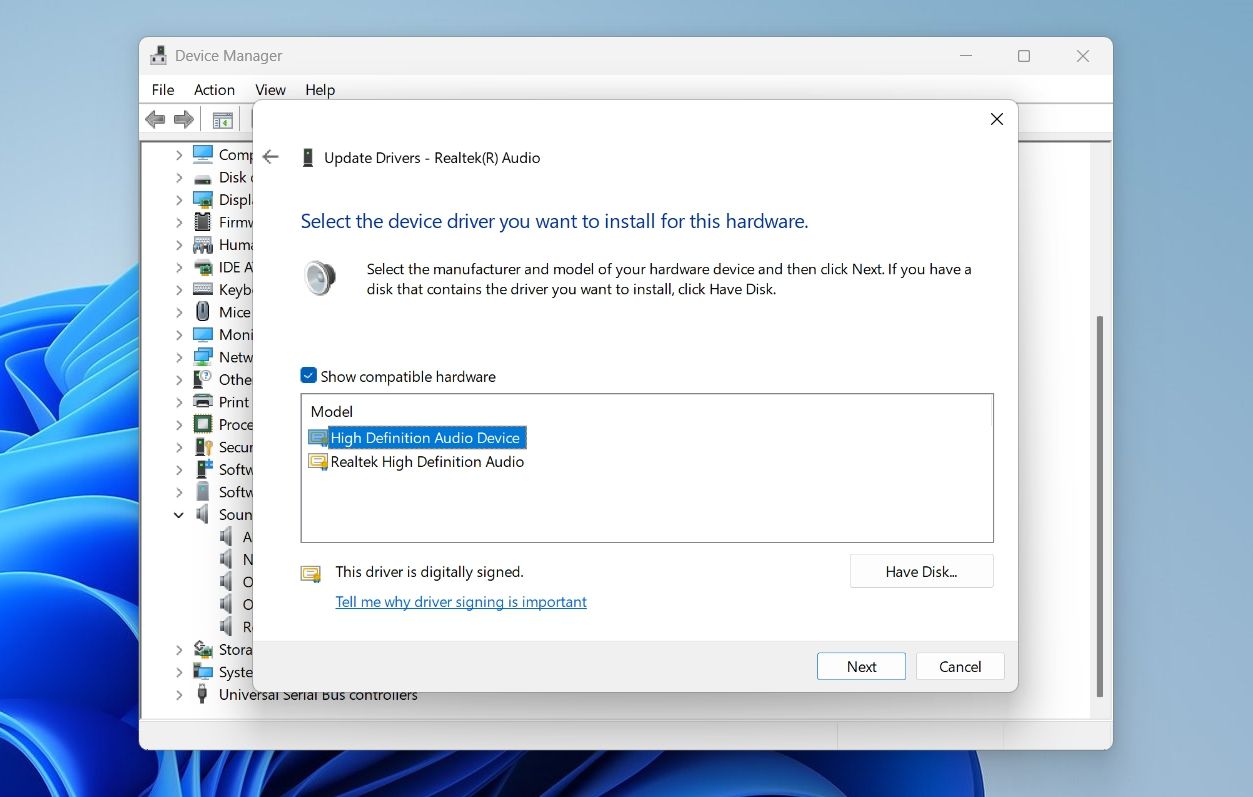Click the Back arrow in Device Manager toolbar

pos(155,120)
